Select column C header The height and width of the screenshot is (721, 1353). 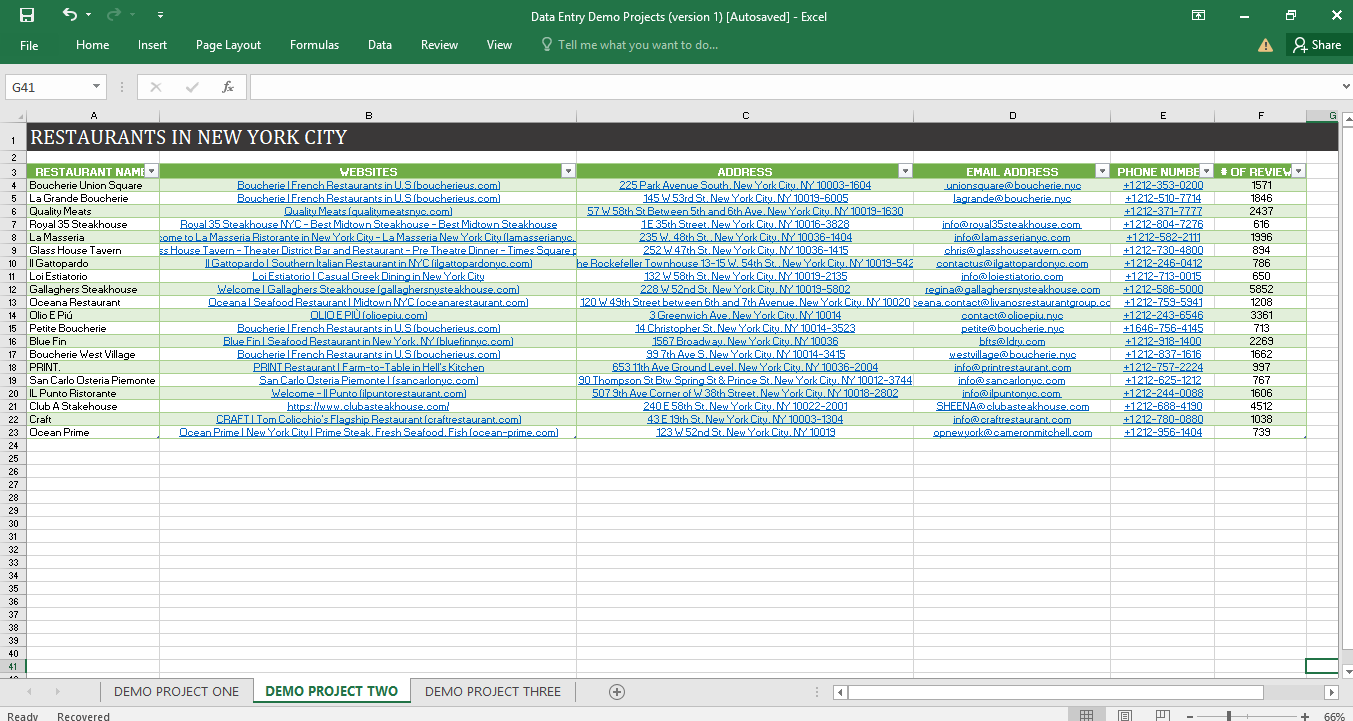click(x=745, y=116)
